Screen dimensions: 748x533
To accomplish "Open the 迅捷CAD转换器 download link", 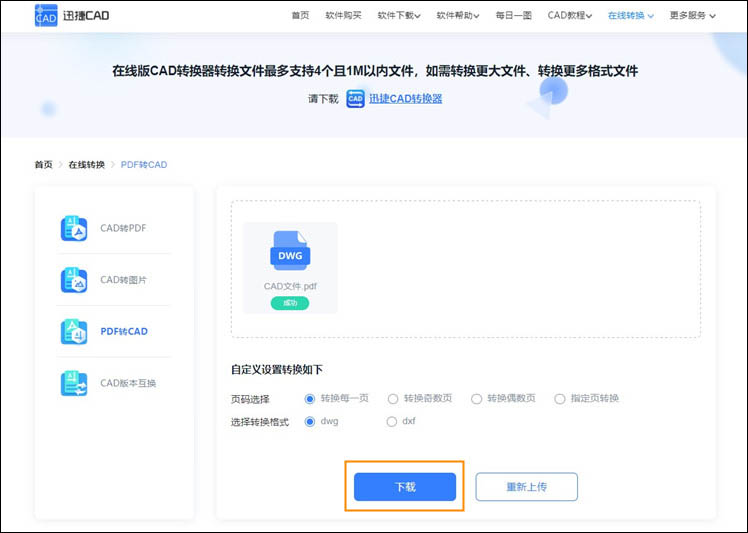I will [405, 99].
